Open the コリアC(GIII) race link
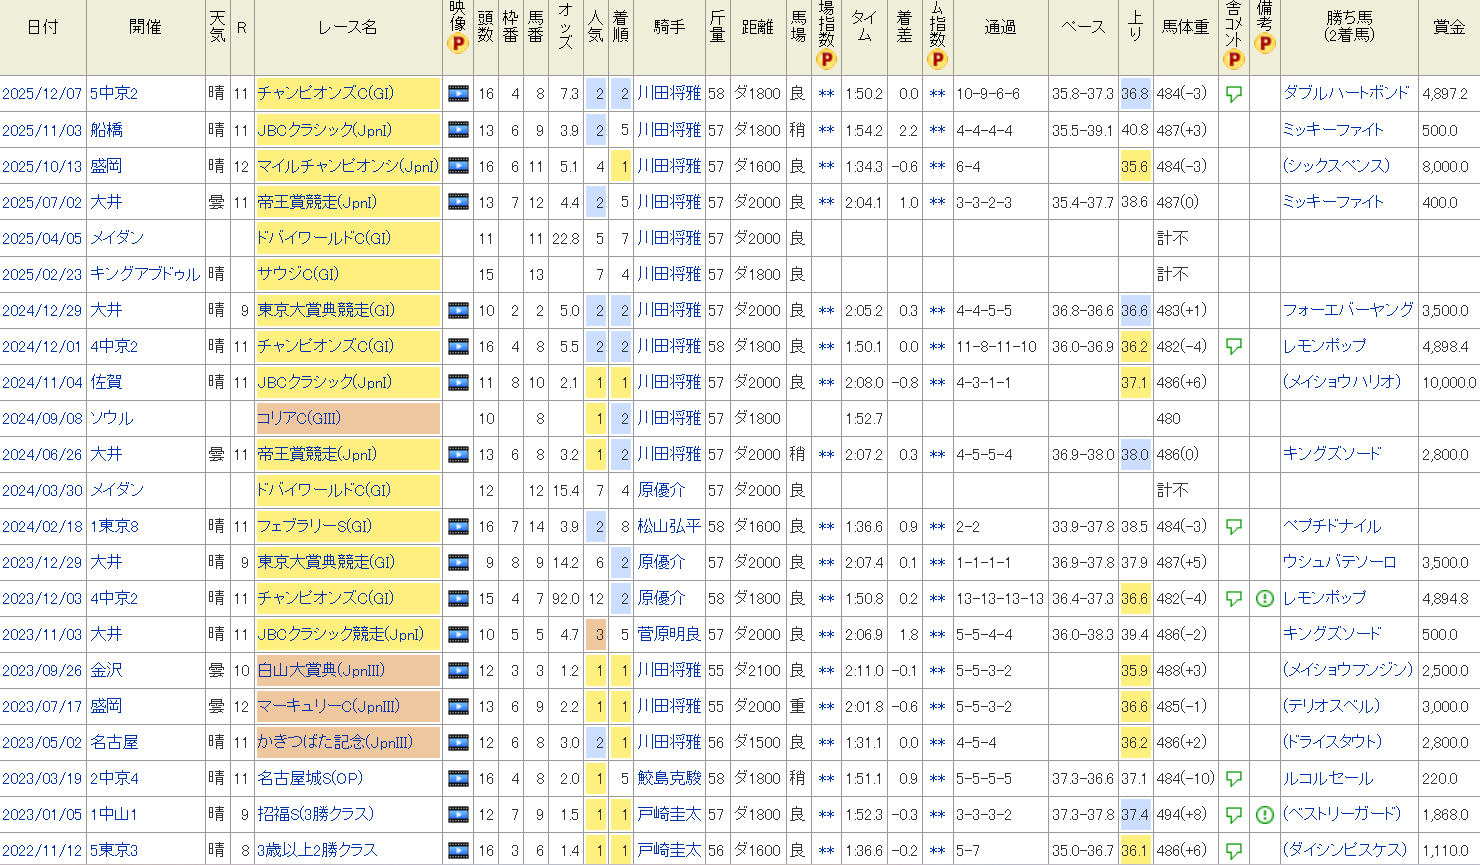This screenshot has width=1480, height=865. pos(299,418)
